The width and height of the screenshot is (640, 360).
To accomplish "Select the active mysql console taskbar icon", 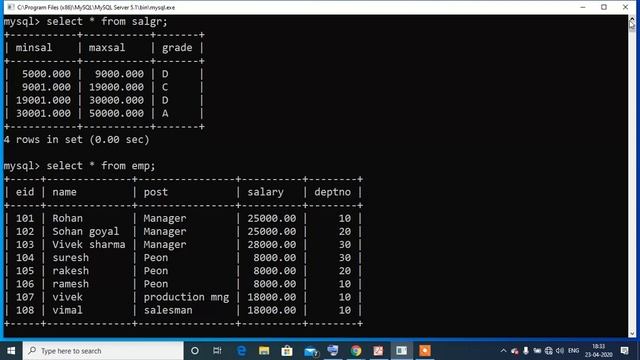I will pyautogui.click(x=402, y=351).
